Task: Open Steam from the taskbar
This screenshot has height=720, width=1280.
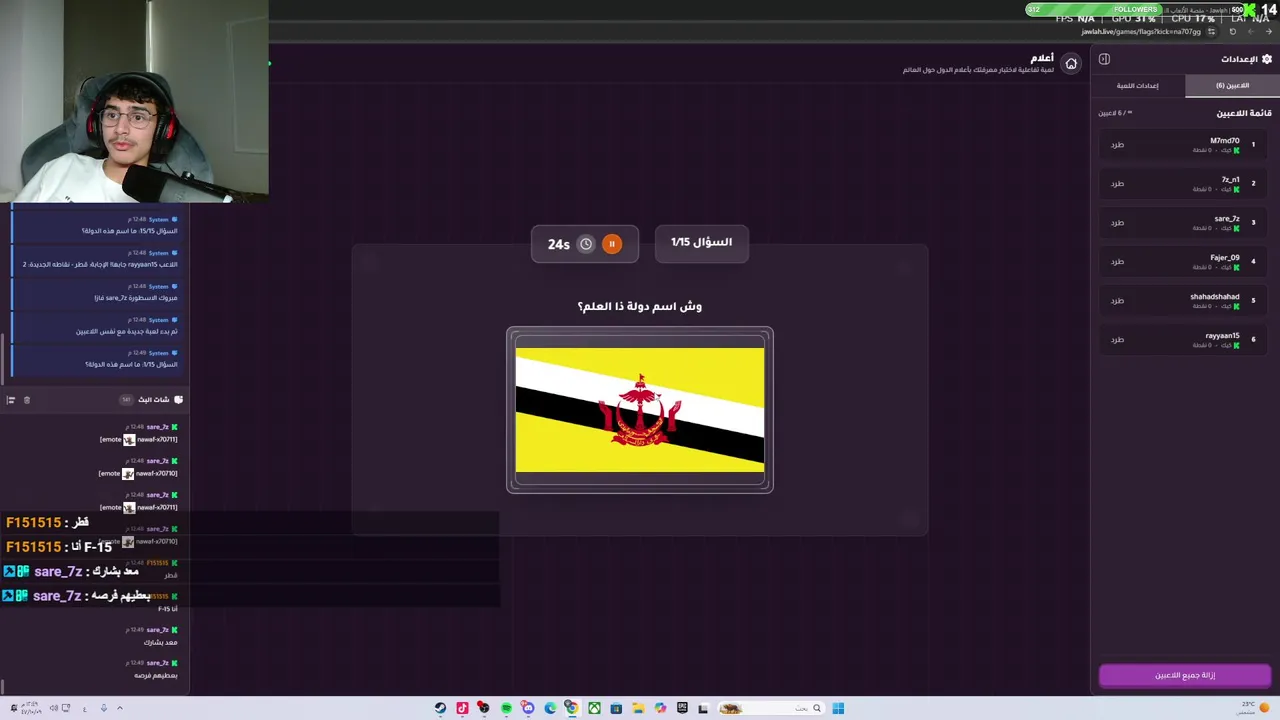Action: tap(440, 708)
